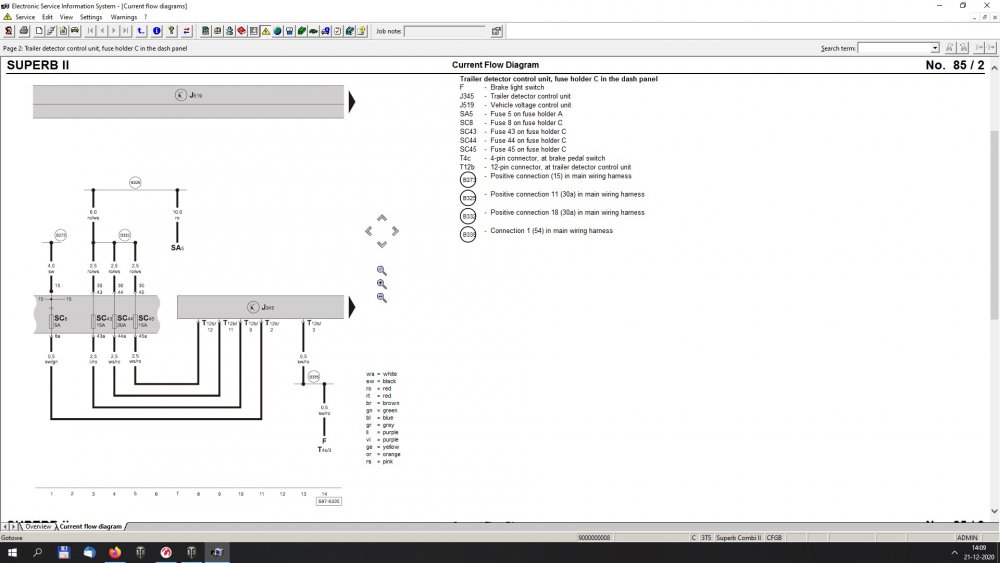Click the Windows Start button
Image resolution: width=1000 pixels, height=563 pixels.
(x=12, y=552)
